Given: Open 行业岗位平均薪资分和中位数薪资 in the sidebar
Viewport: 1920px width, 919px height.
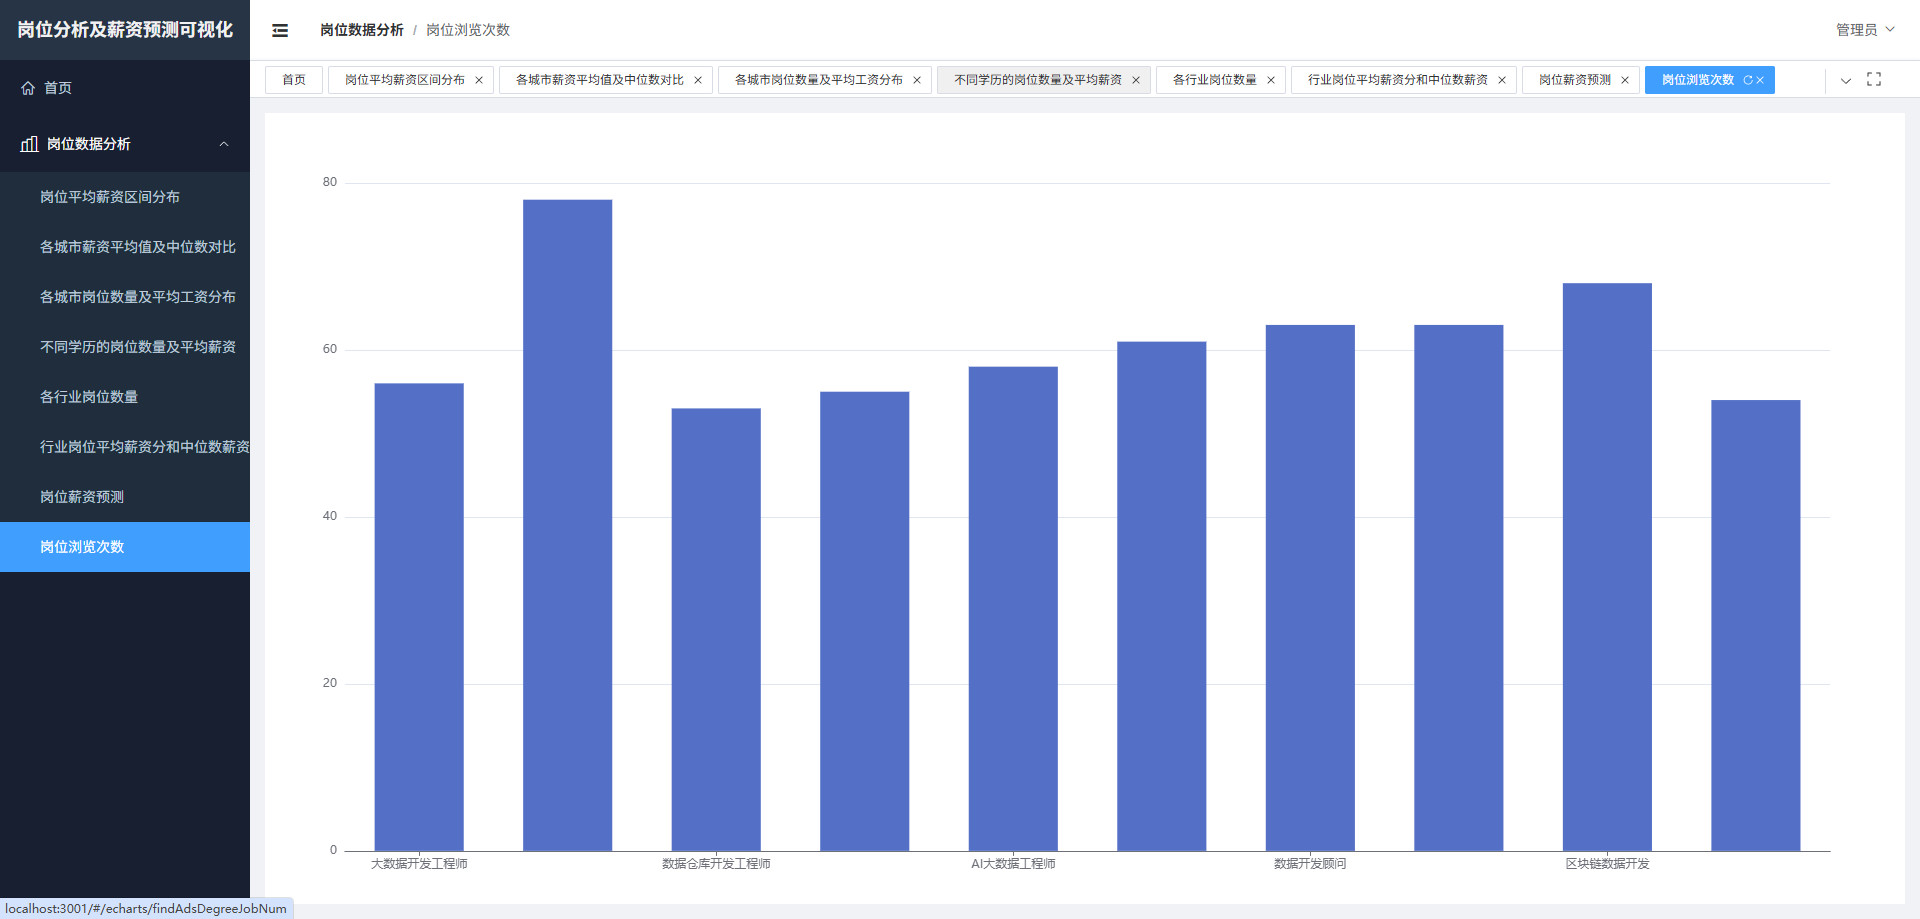Looking at the screenshot, I should (x=125, y=447).
